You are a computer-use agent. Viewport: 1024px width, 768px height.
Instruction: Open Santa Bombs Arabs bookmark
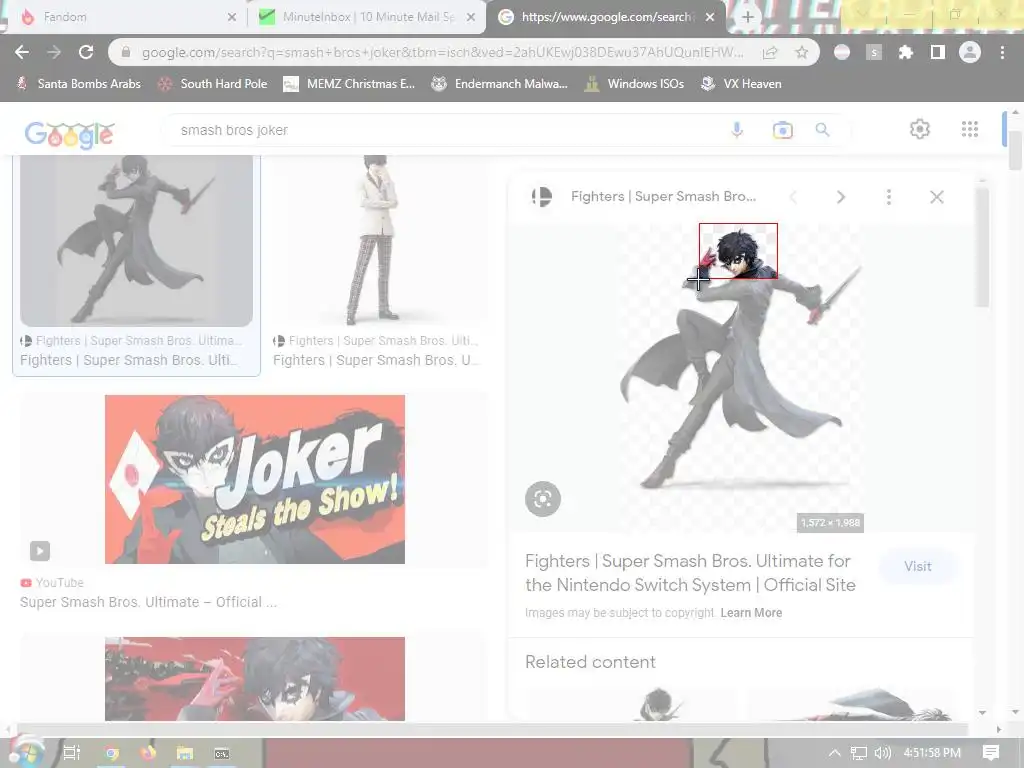tap(78, 84)
